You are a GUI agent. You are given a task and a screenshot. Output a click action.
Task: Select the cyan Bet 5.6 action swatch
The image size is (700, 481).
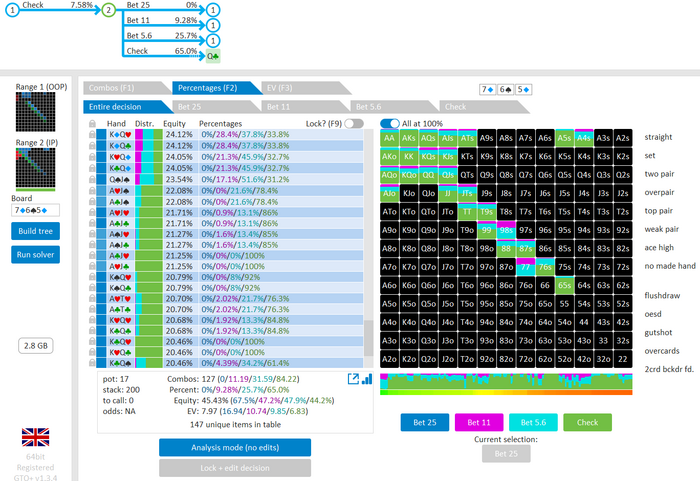tap(533, 422)
